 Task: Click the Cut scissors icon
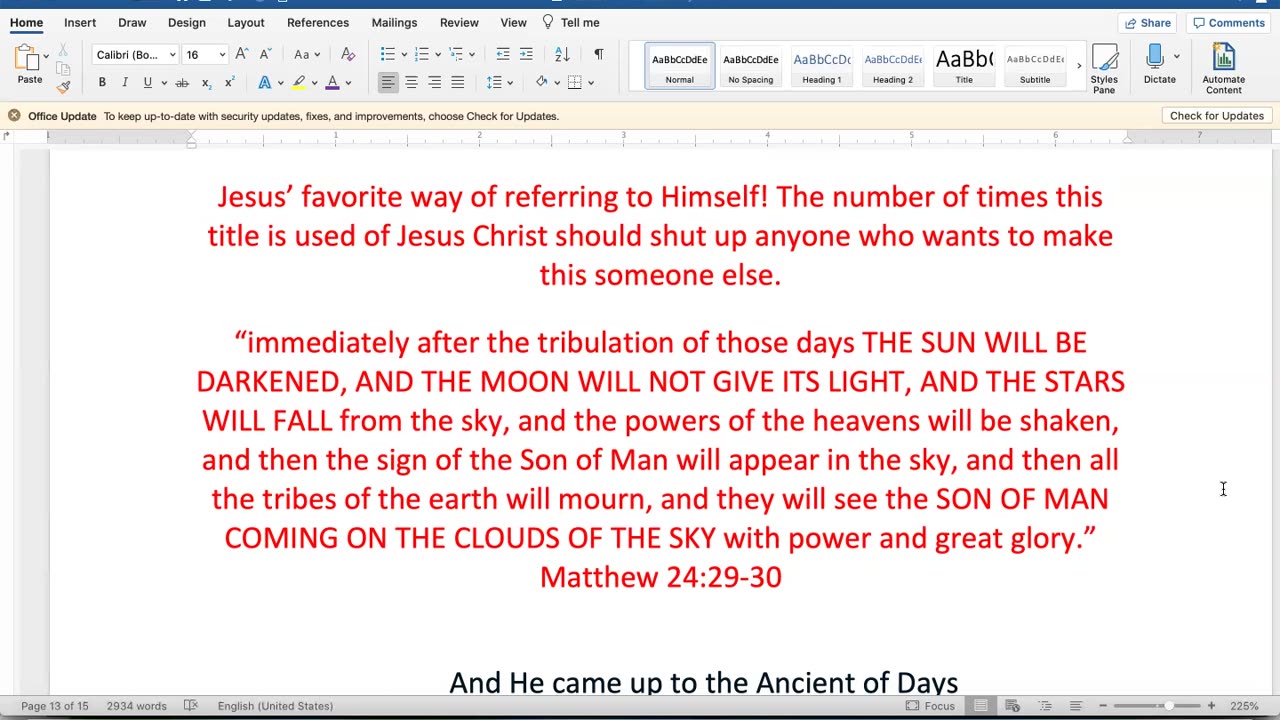pos(62,51)
